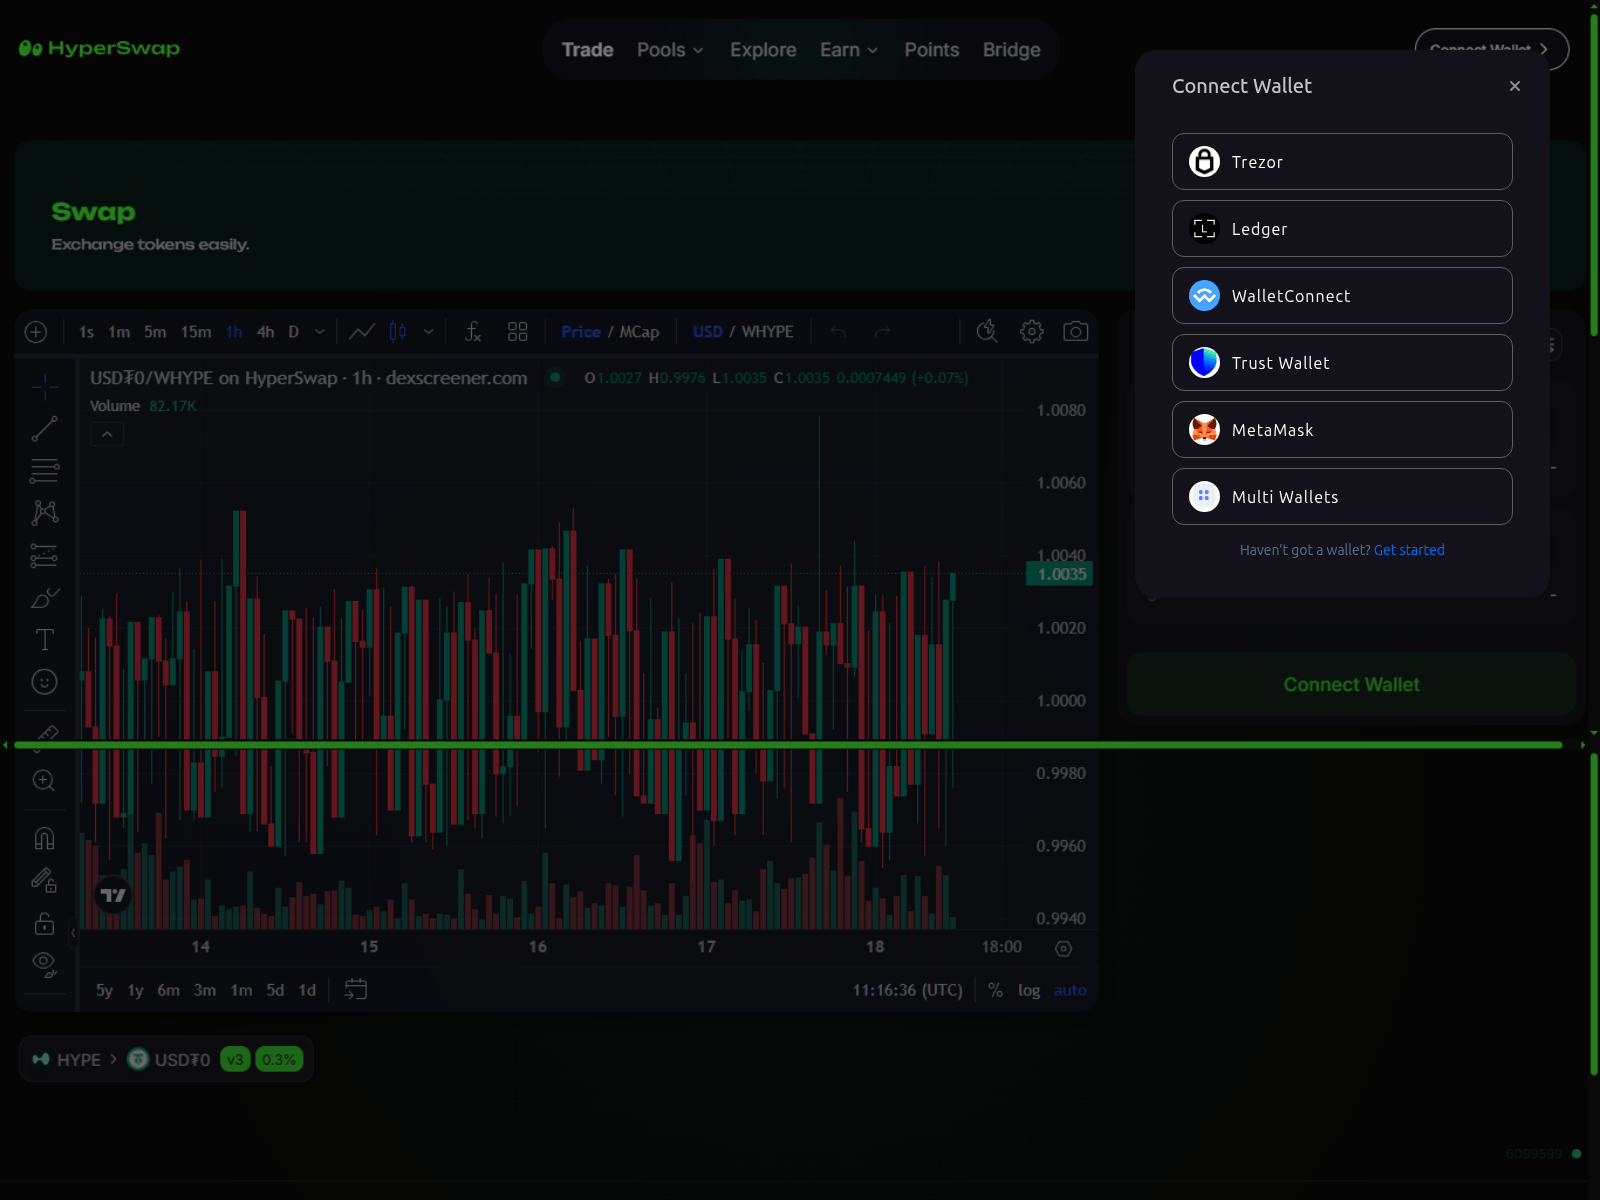Set chart interval to 15m
The width and height of the screenshot is (1600, 1200).
pyautogui.click(x=196, y=332)
